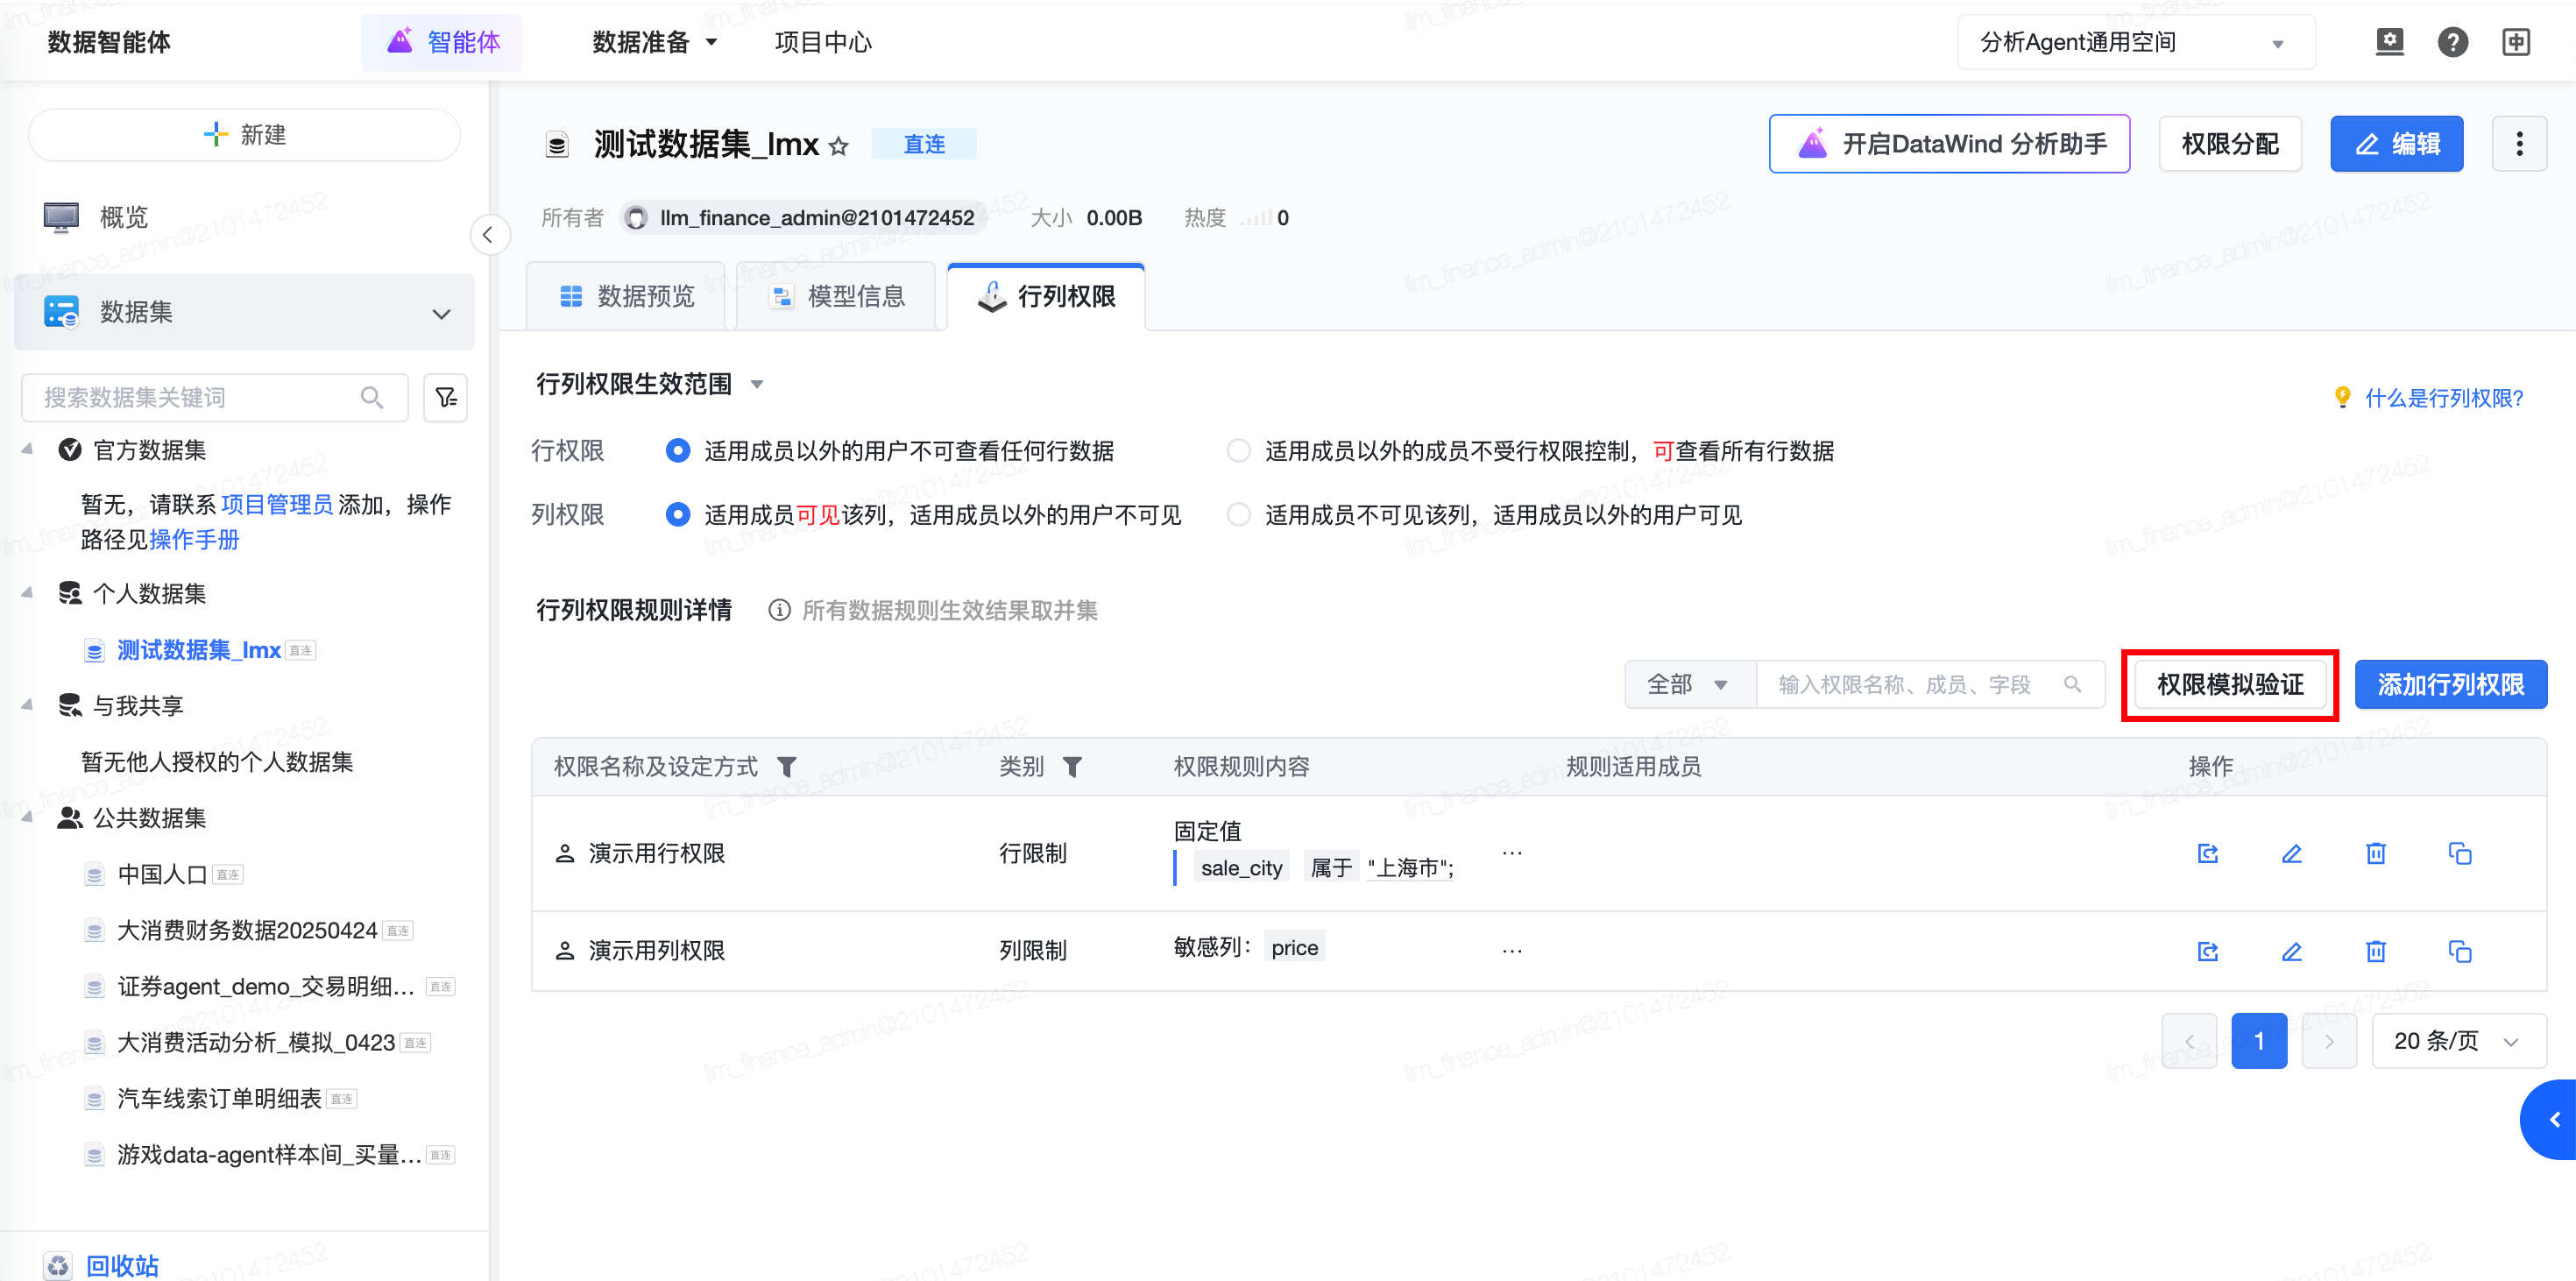Open the 全部 filter dropdown
The width and height of the screenshot is (2576, 1281).
1690,684
